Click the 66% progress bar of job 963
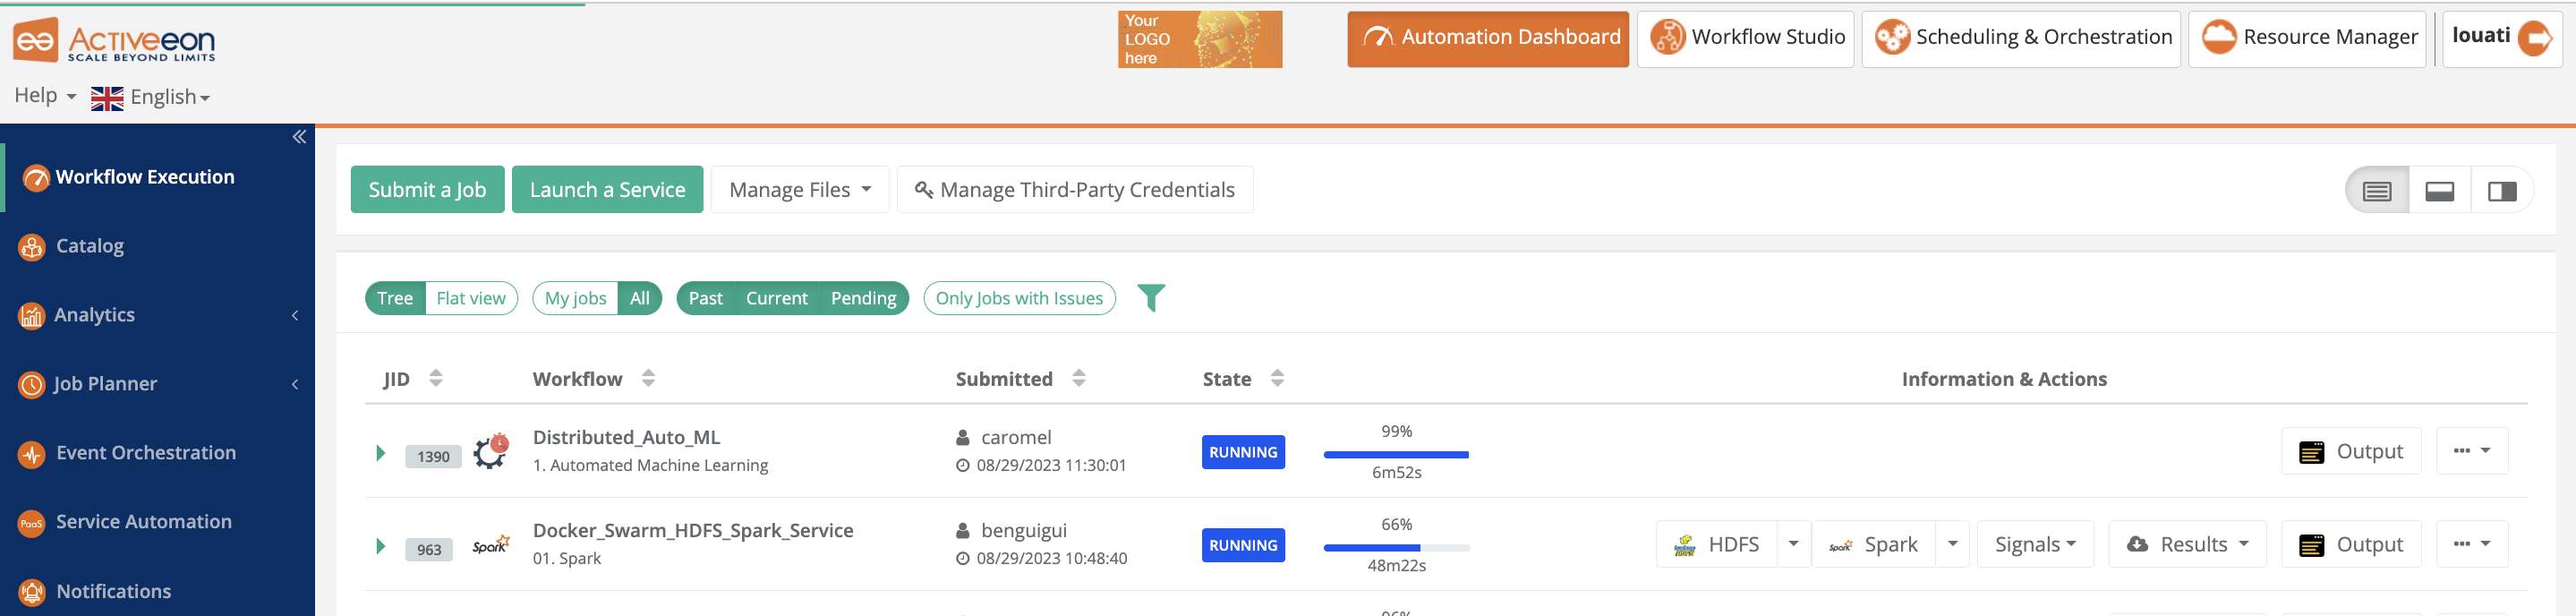The height and width of the screenshot is (616, 2576). (x=1397, y=548)
